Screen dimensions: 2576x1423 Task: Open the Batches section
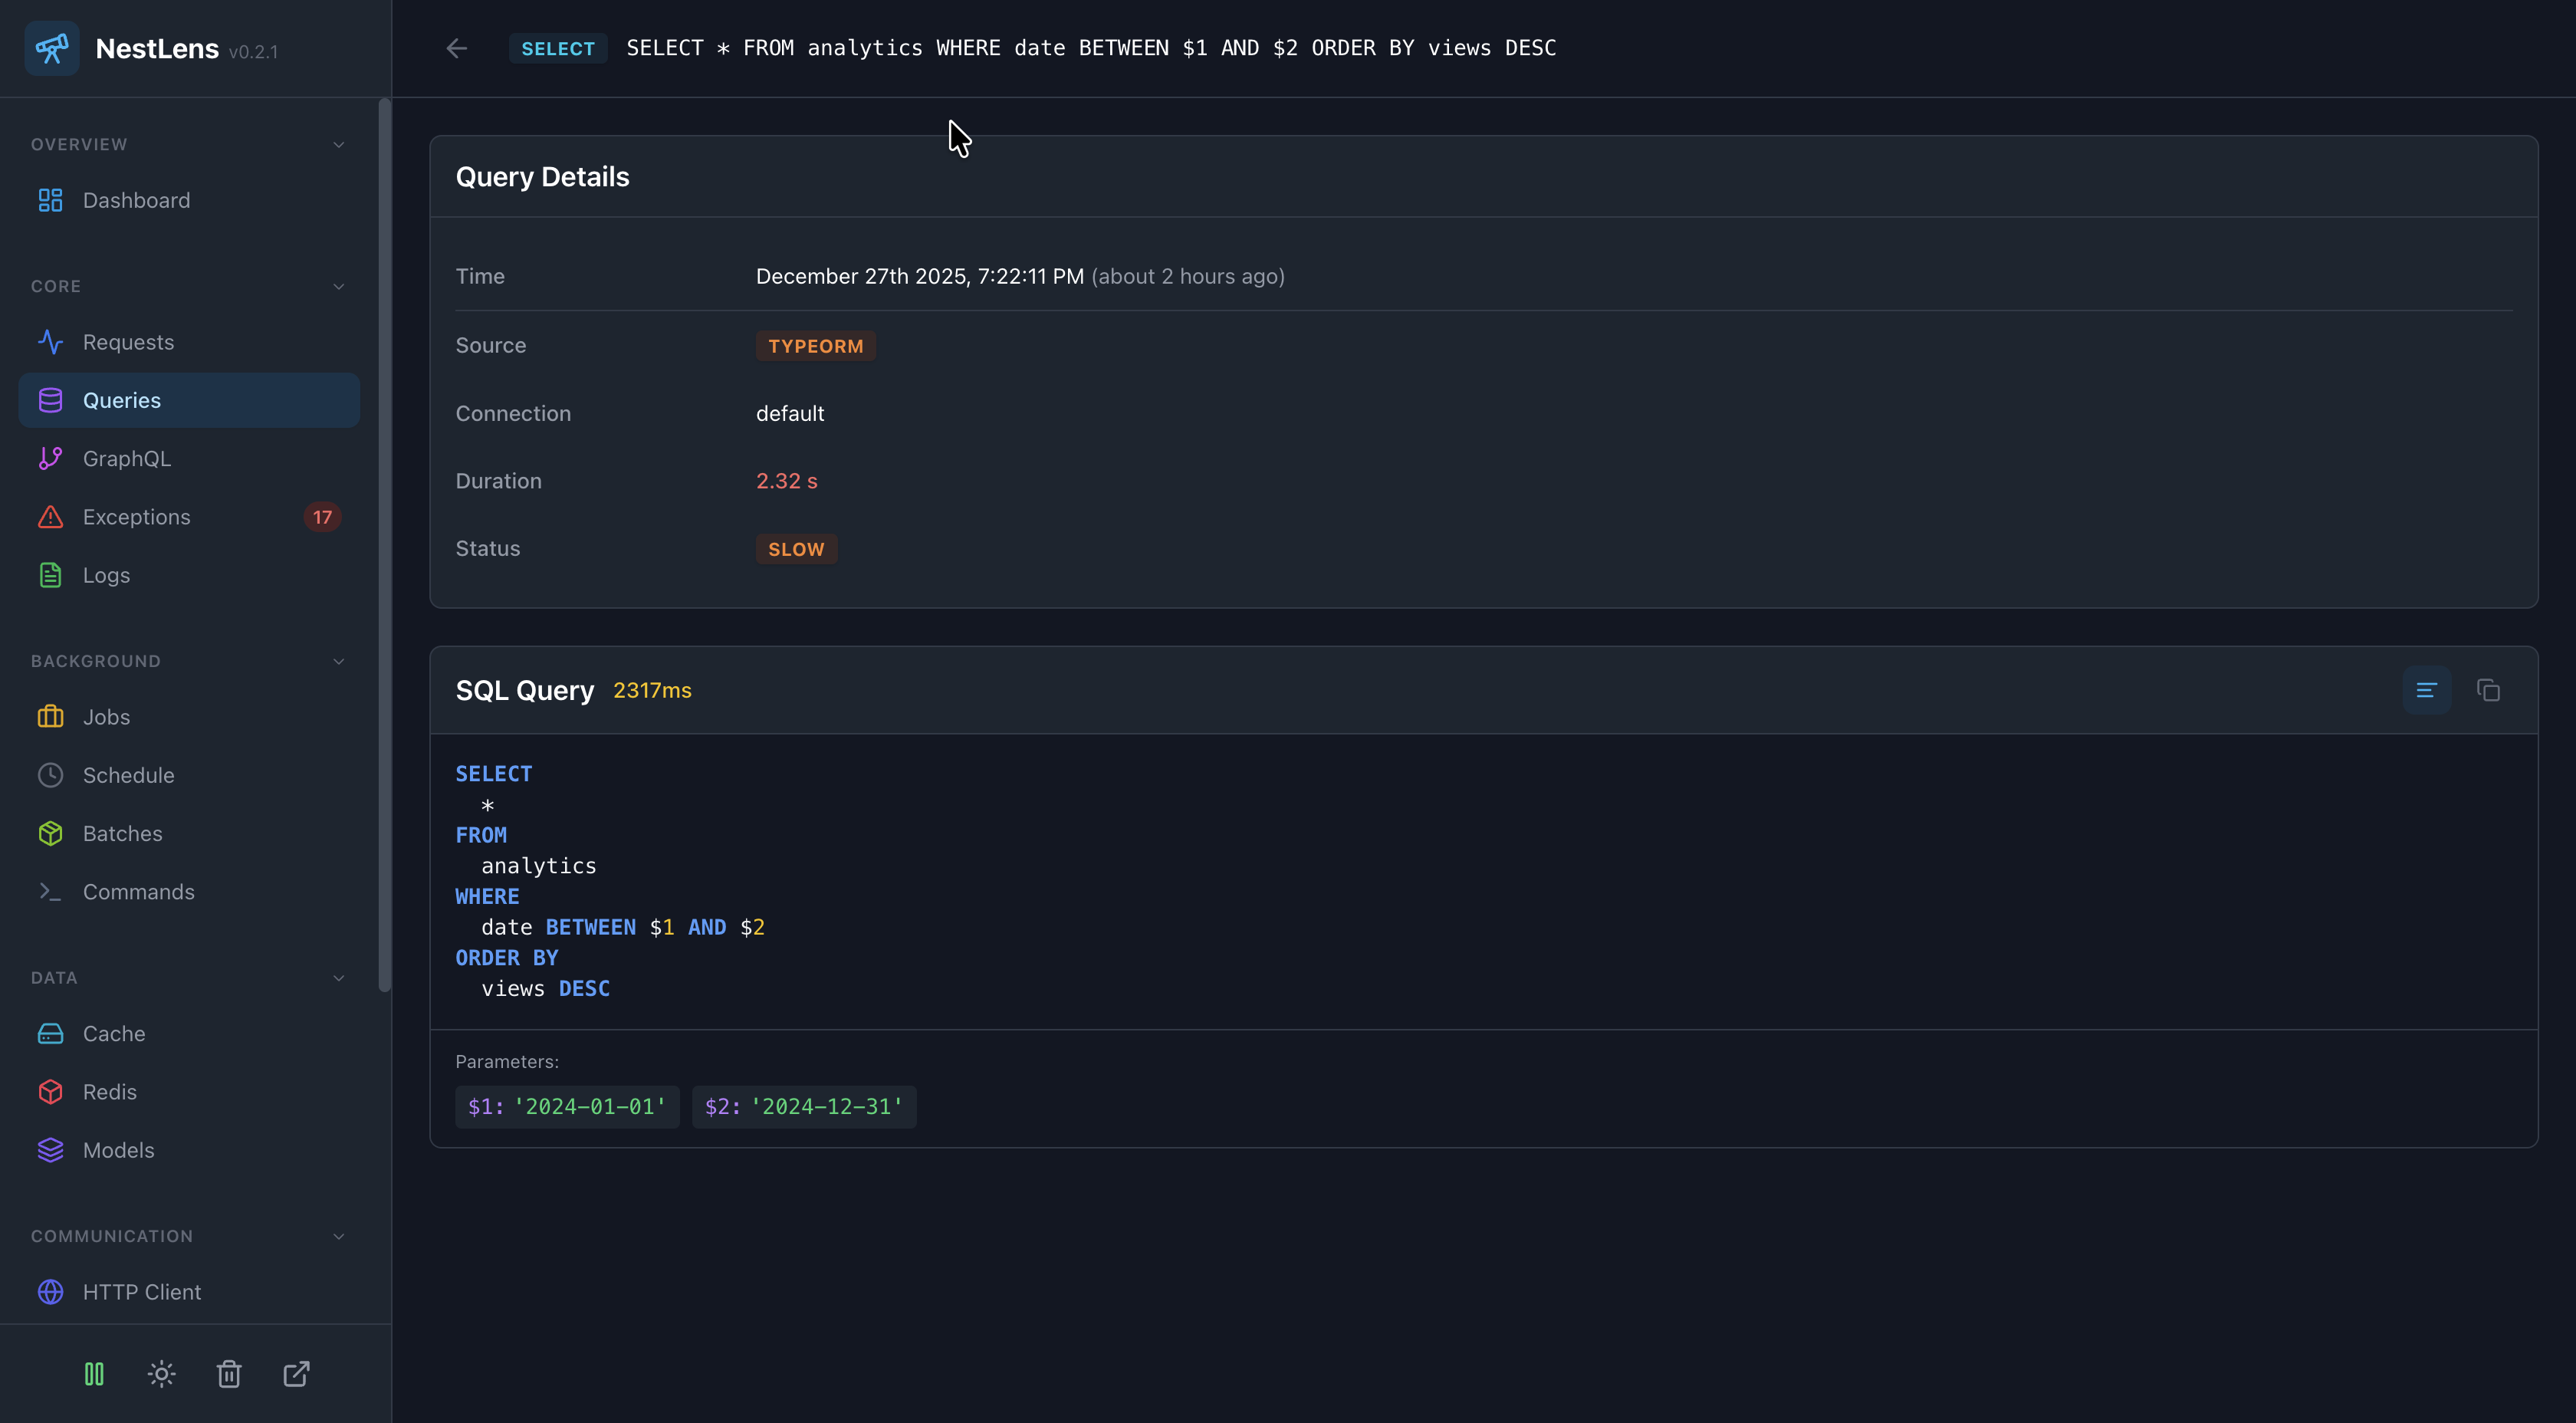tap(122, 834)
